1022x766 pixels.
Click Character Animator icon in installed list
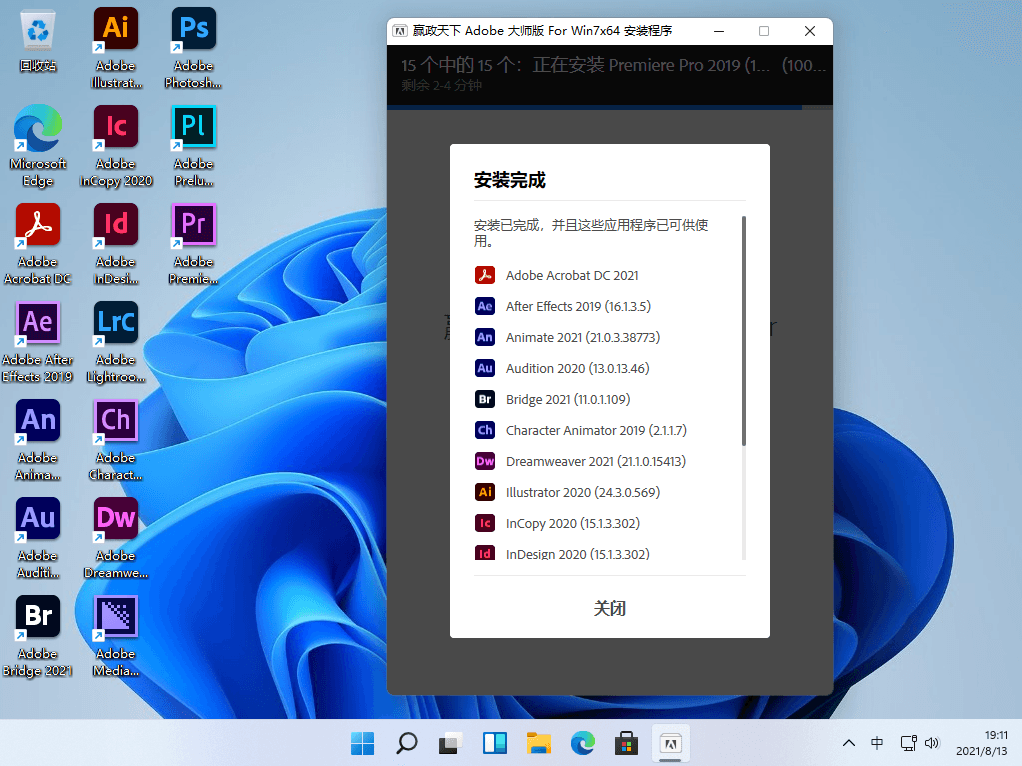[x=484, y=430]
